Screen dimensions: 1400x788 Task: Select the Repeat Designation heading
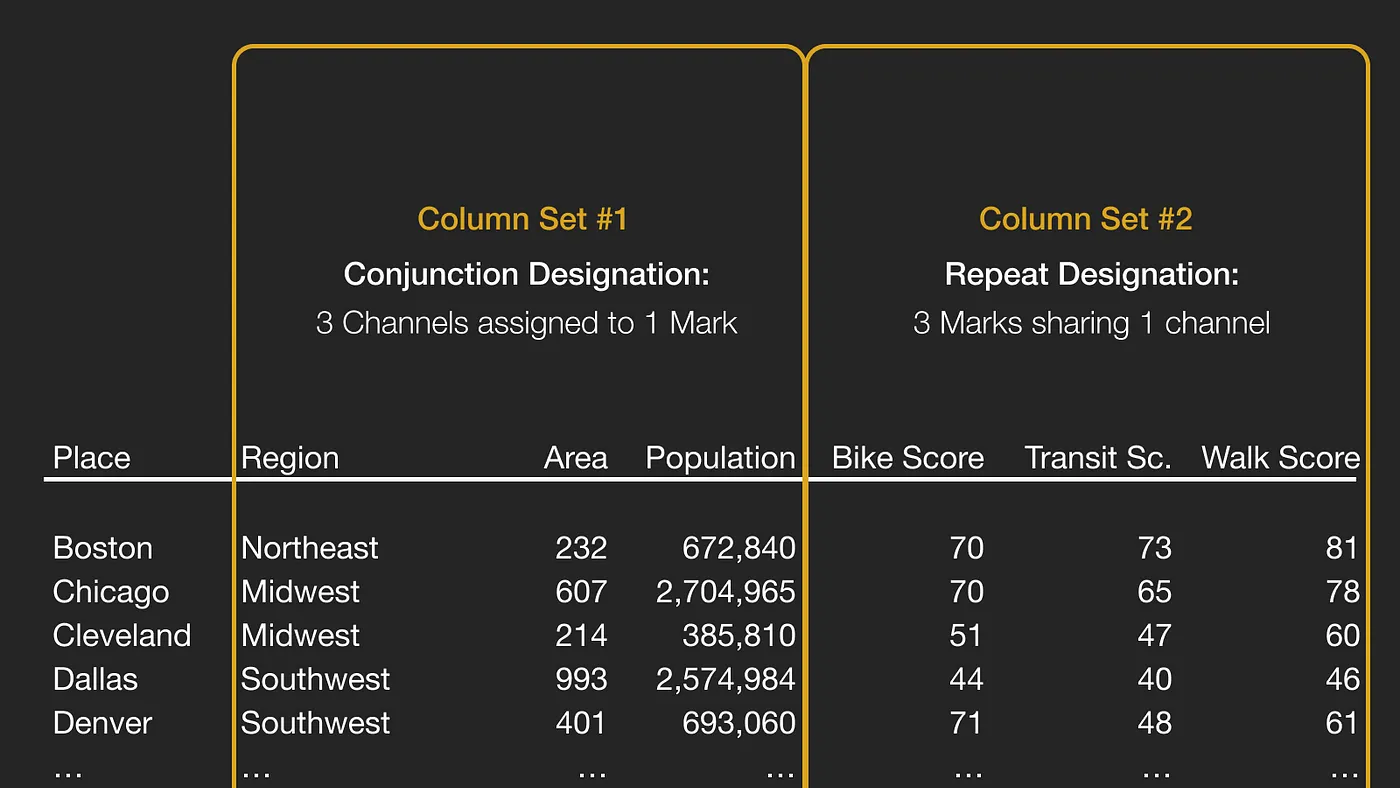(x=1091, y=274)
